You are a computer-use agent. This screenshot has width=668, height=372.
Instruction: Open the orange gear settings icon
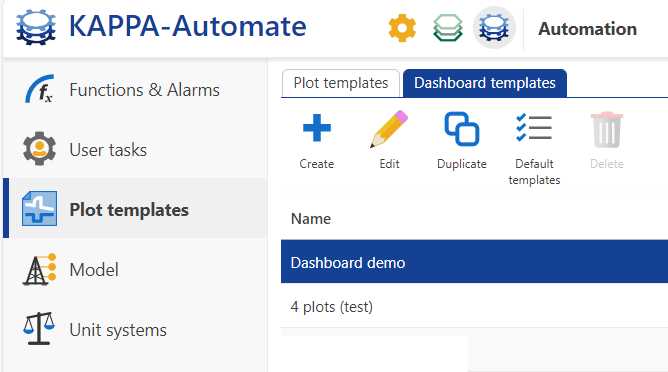(x=402, y=28)
